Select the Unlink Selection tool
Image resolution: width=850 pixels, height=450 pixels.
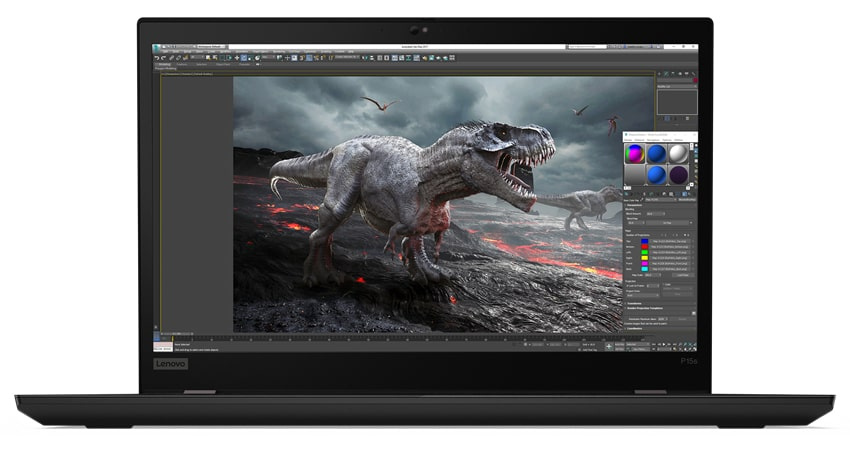[x=178, y=57]
